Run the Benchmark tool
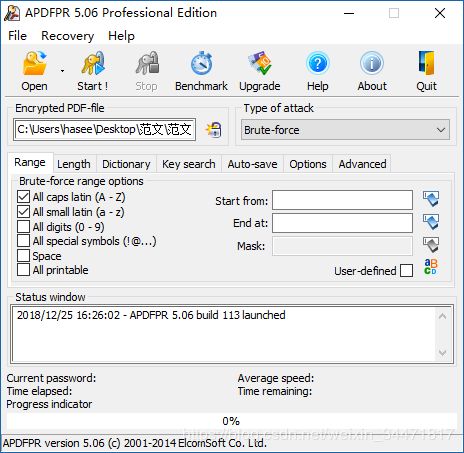Screen dimensions: 464x453 pyautogui.click(x=201, y=71)
